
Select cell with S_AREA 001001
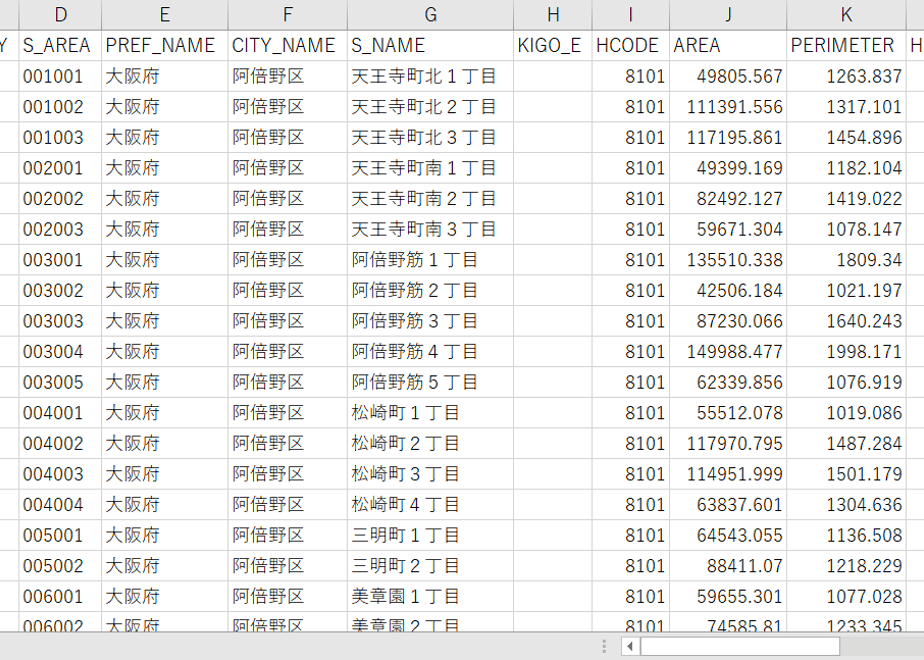coord(60,76)
